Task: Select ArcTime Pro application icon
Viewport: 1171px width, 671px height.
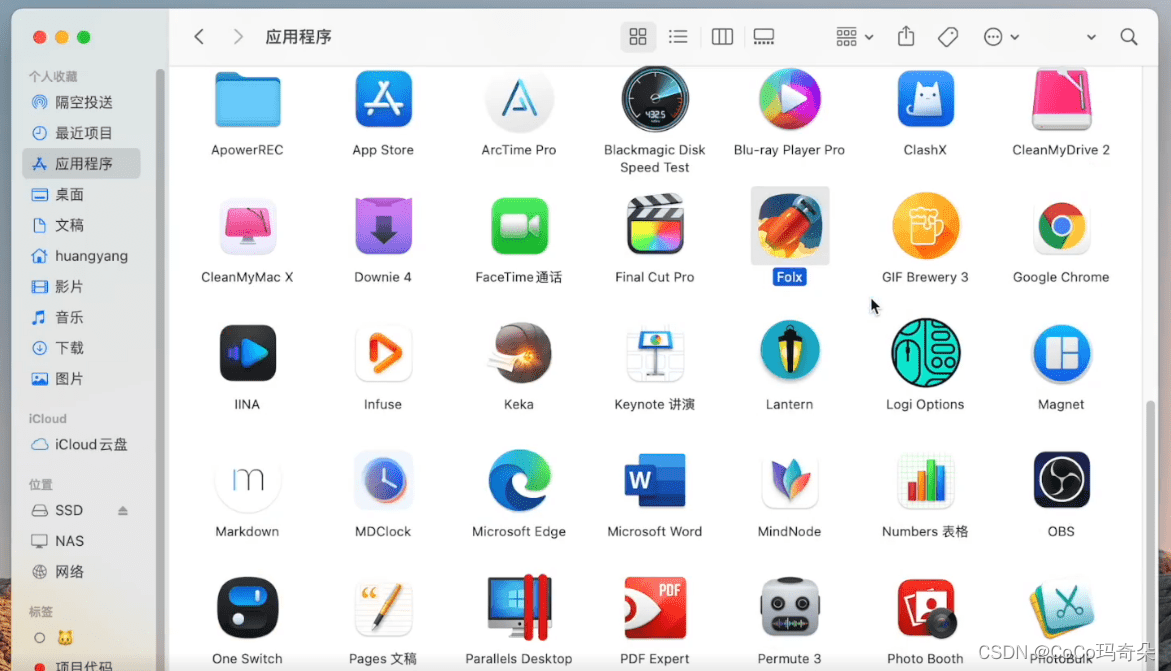Action: tap(519, 99)
